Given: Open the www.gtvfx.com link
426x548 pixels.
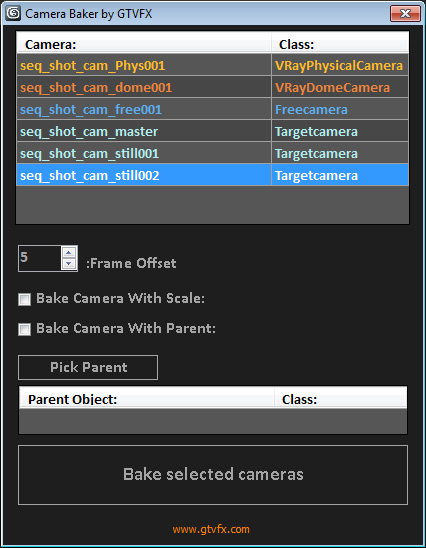Looking at the screenshot, I should (x=211, y=529).
